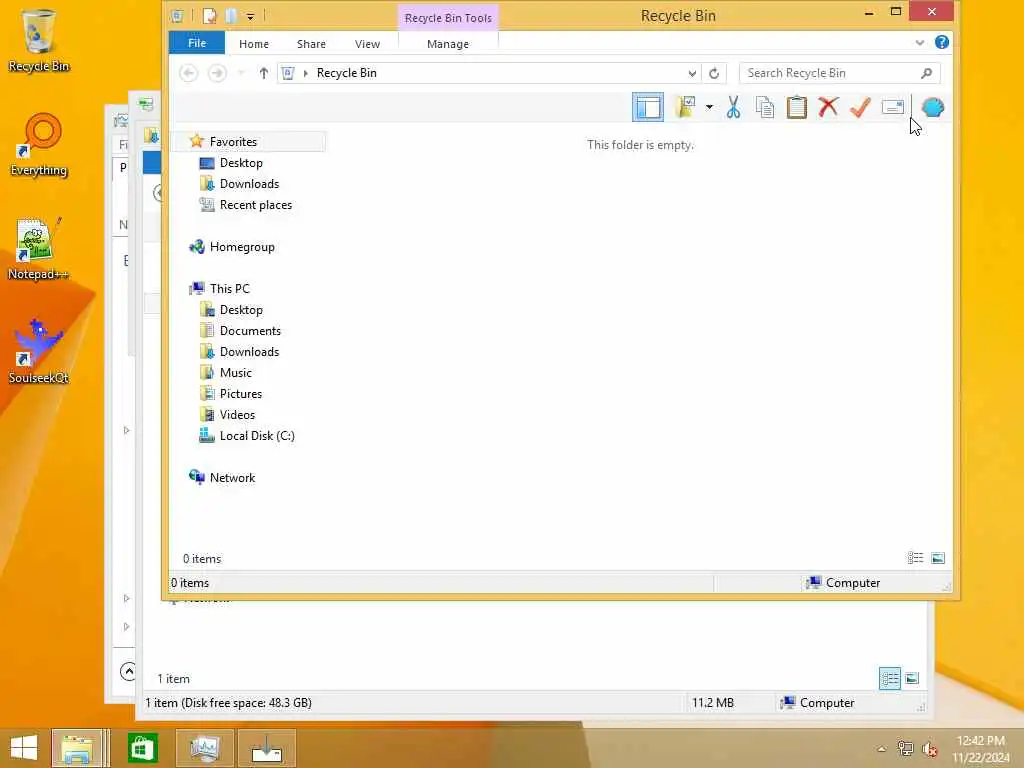
Task: Open the Start button
Action: [x=24, y=748]
